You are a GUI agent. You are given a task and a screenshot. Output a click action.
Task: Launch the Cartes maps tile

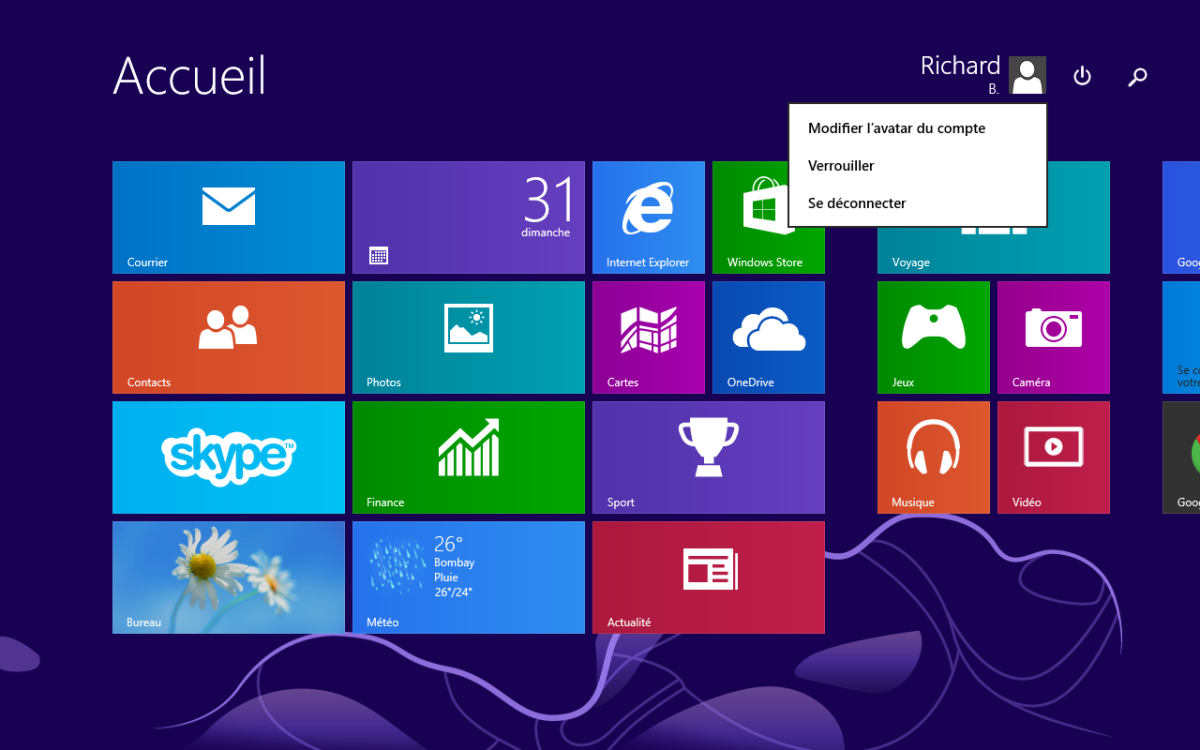coord(648,337)
